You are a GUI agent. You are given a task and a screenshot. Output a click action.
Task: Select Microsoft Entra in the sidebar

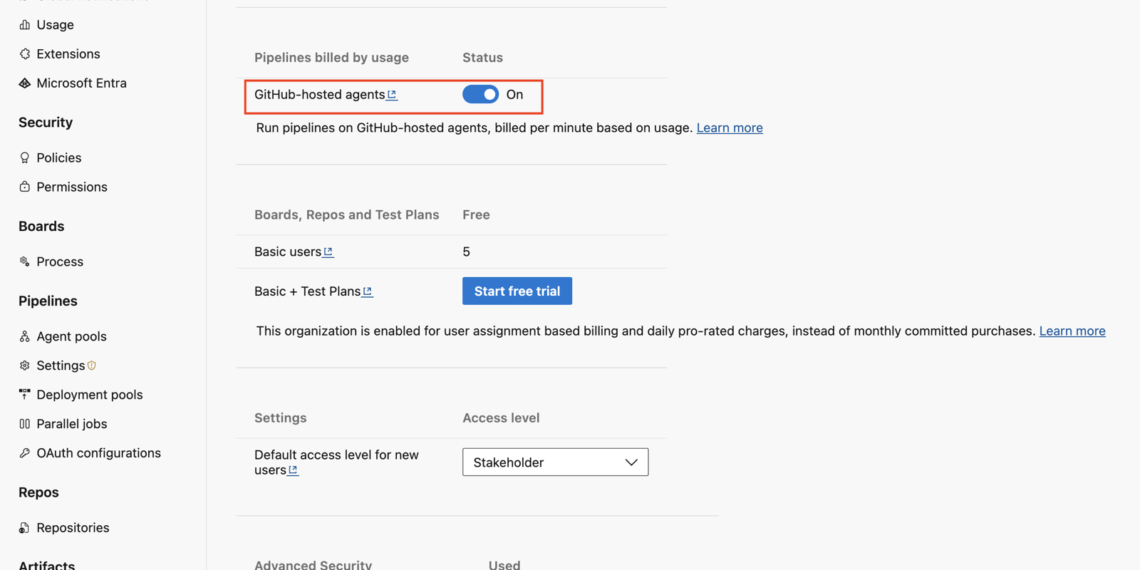pyautogui.click(x=81, y=83)
